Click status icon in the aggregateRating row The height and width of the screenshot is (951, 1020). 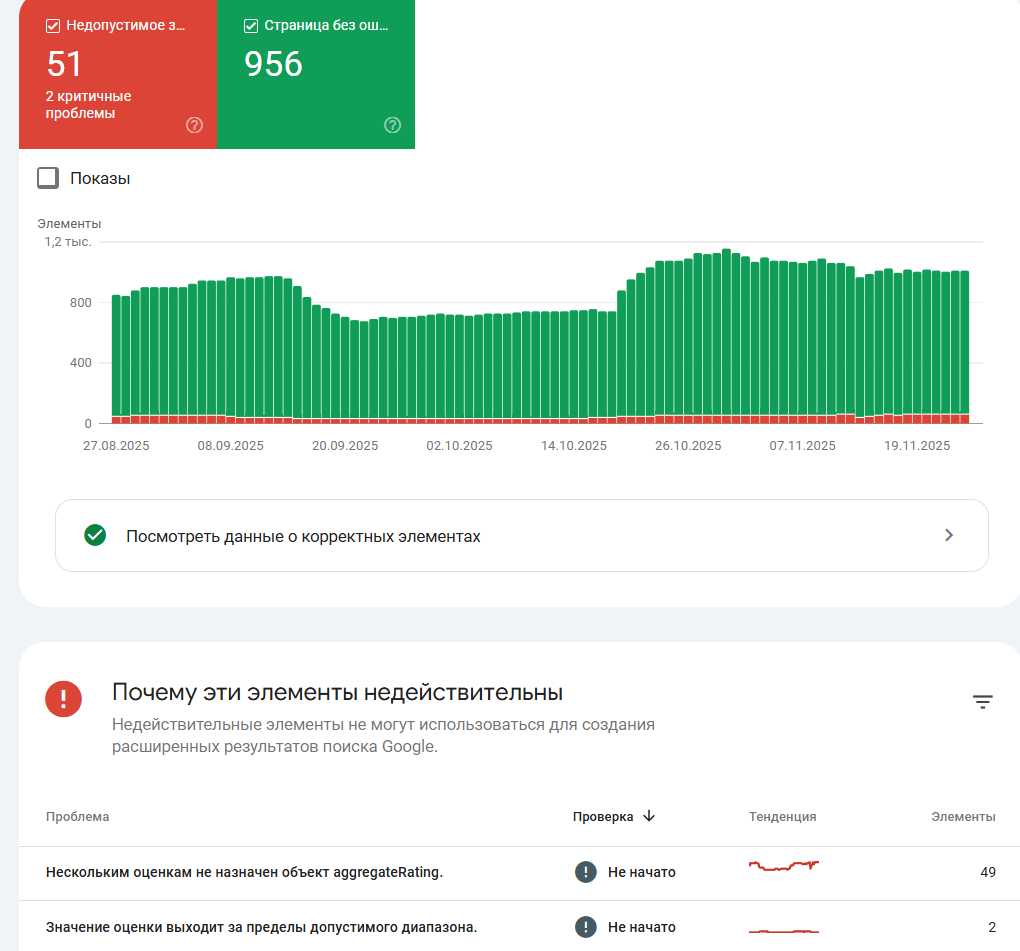[585, 872]
